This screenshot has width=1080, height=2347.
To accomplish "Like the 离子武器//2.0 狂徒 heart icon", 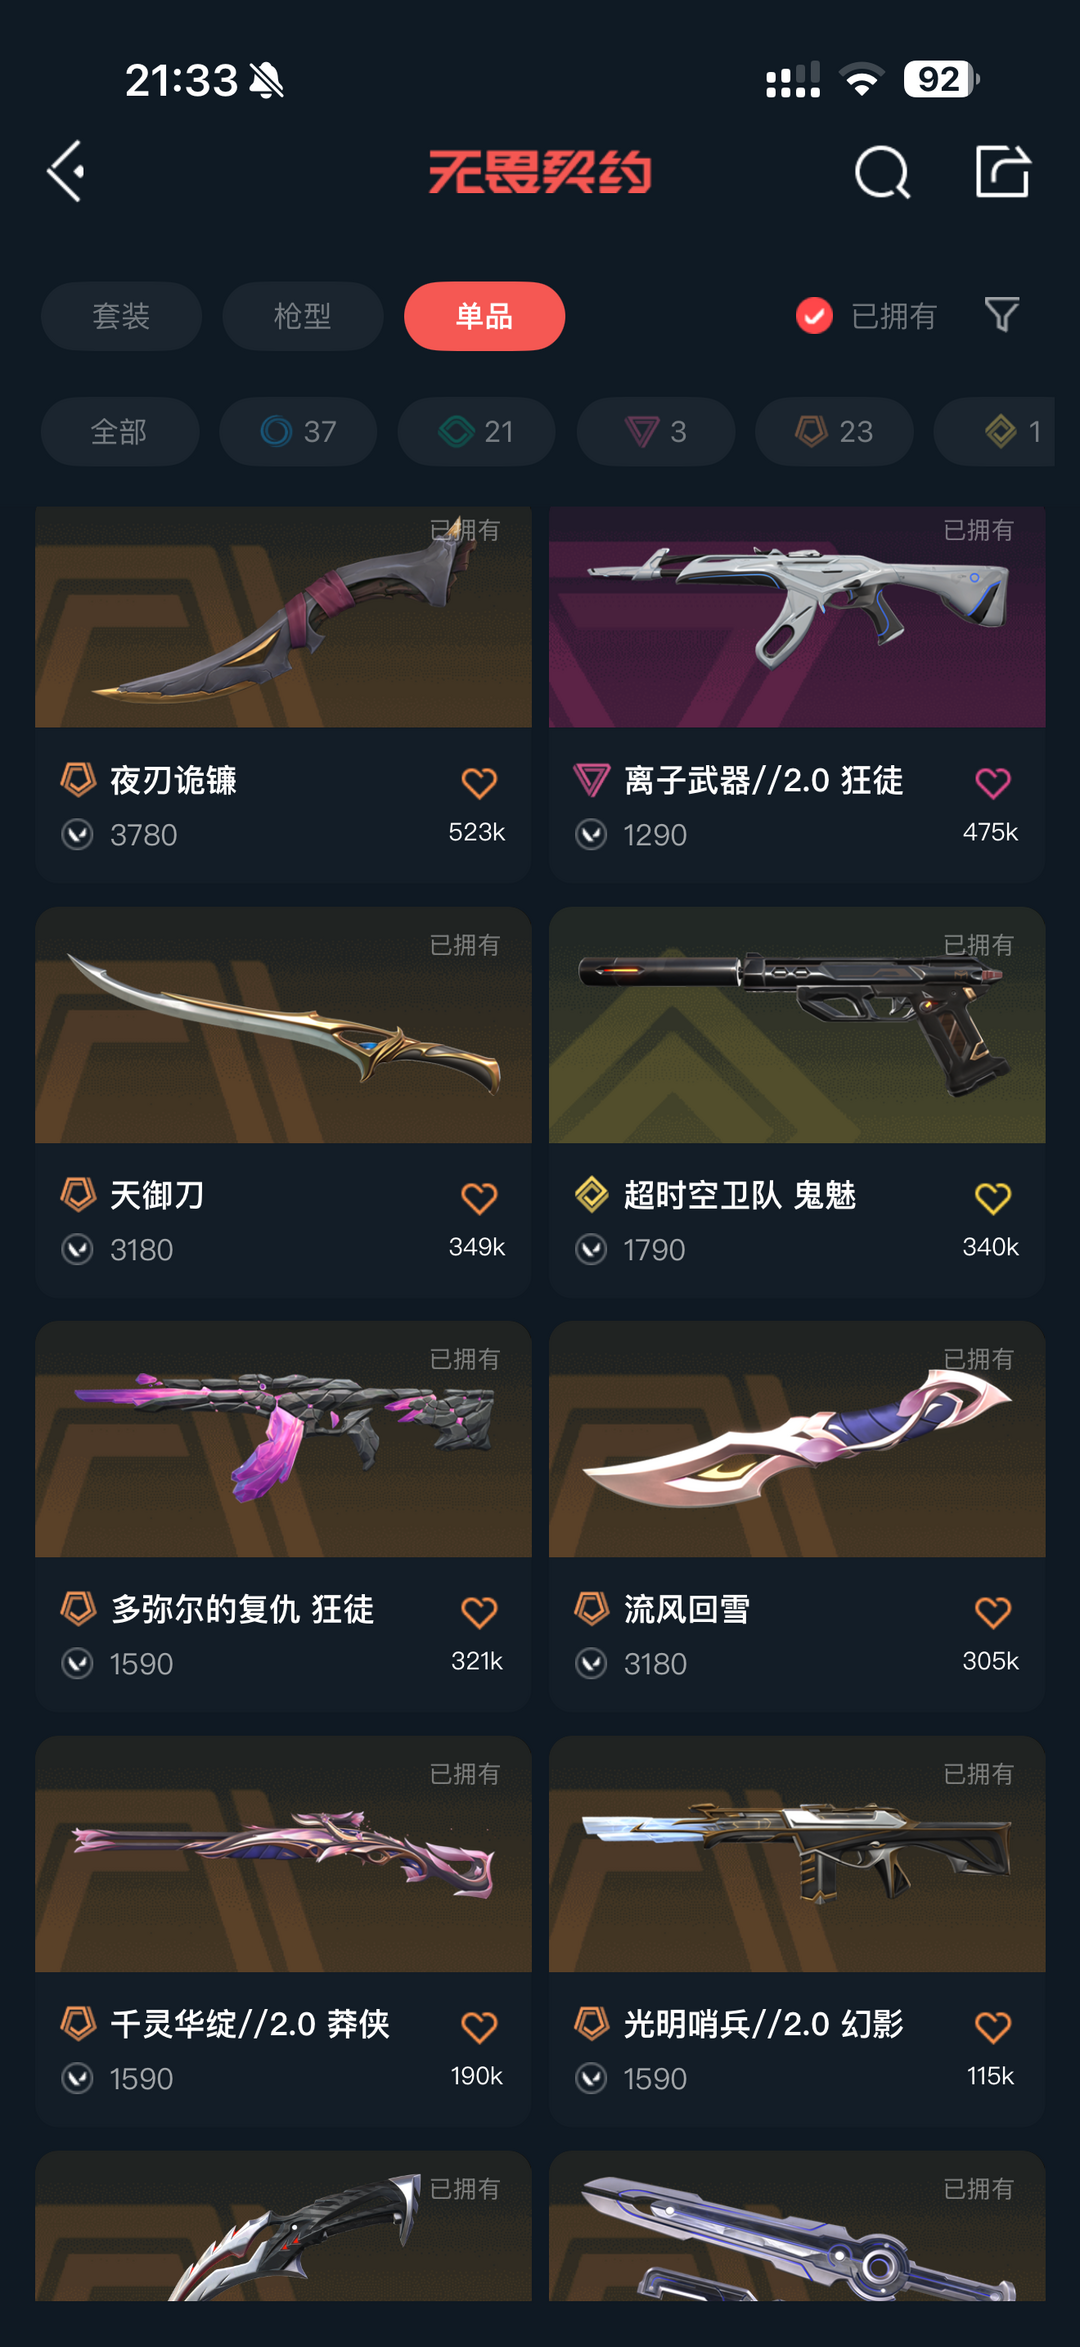I will (x=993, y=783).
